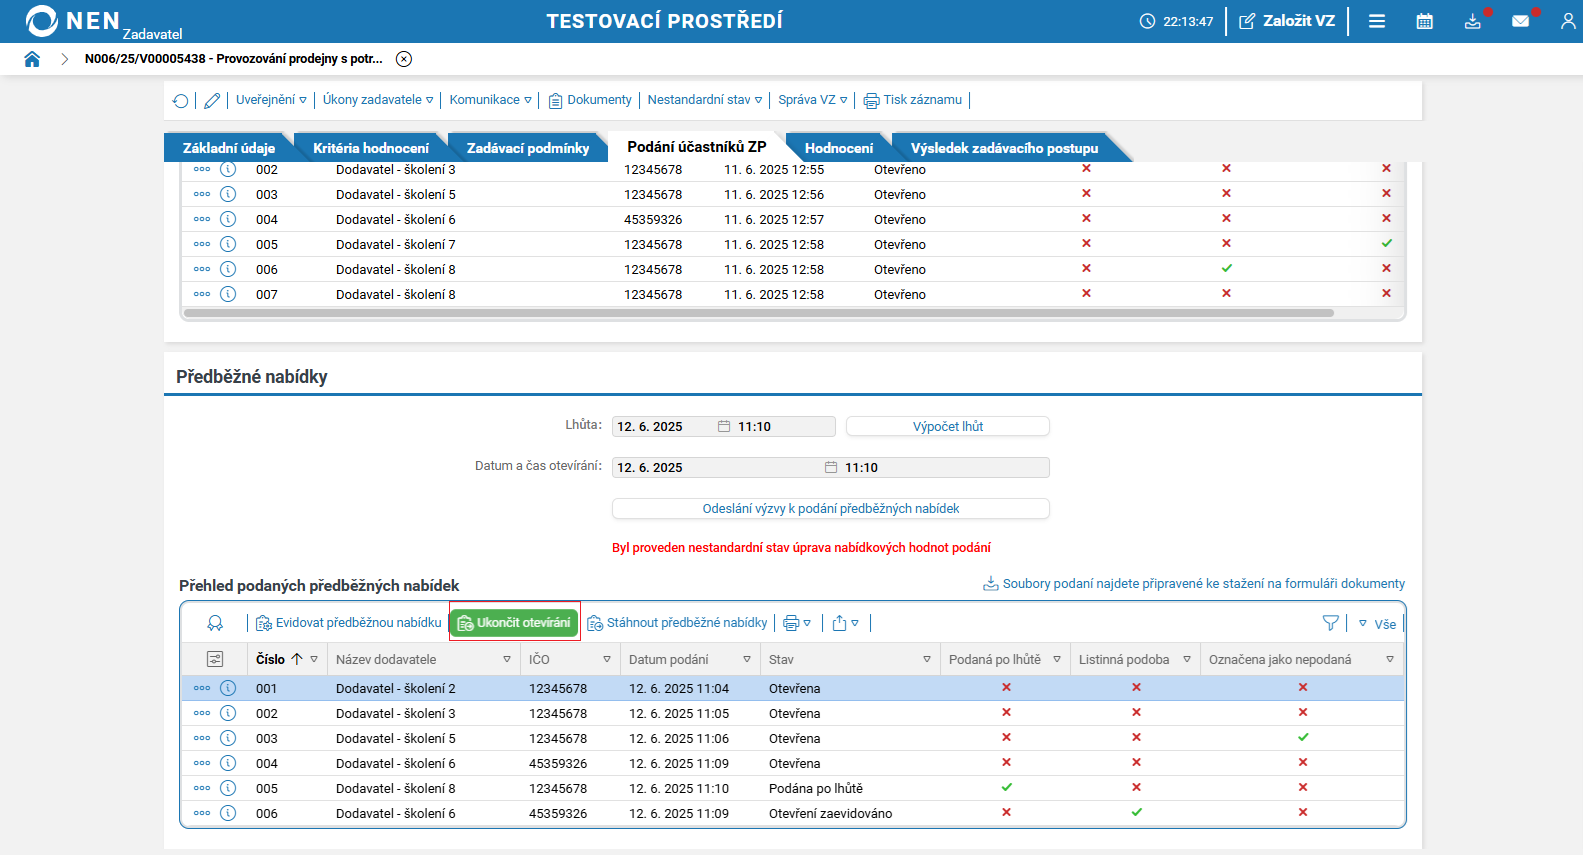
Task: Click the user profile icon
Action: coord(1567,21)
